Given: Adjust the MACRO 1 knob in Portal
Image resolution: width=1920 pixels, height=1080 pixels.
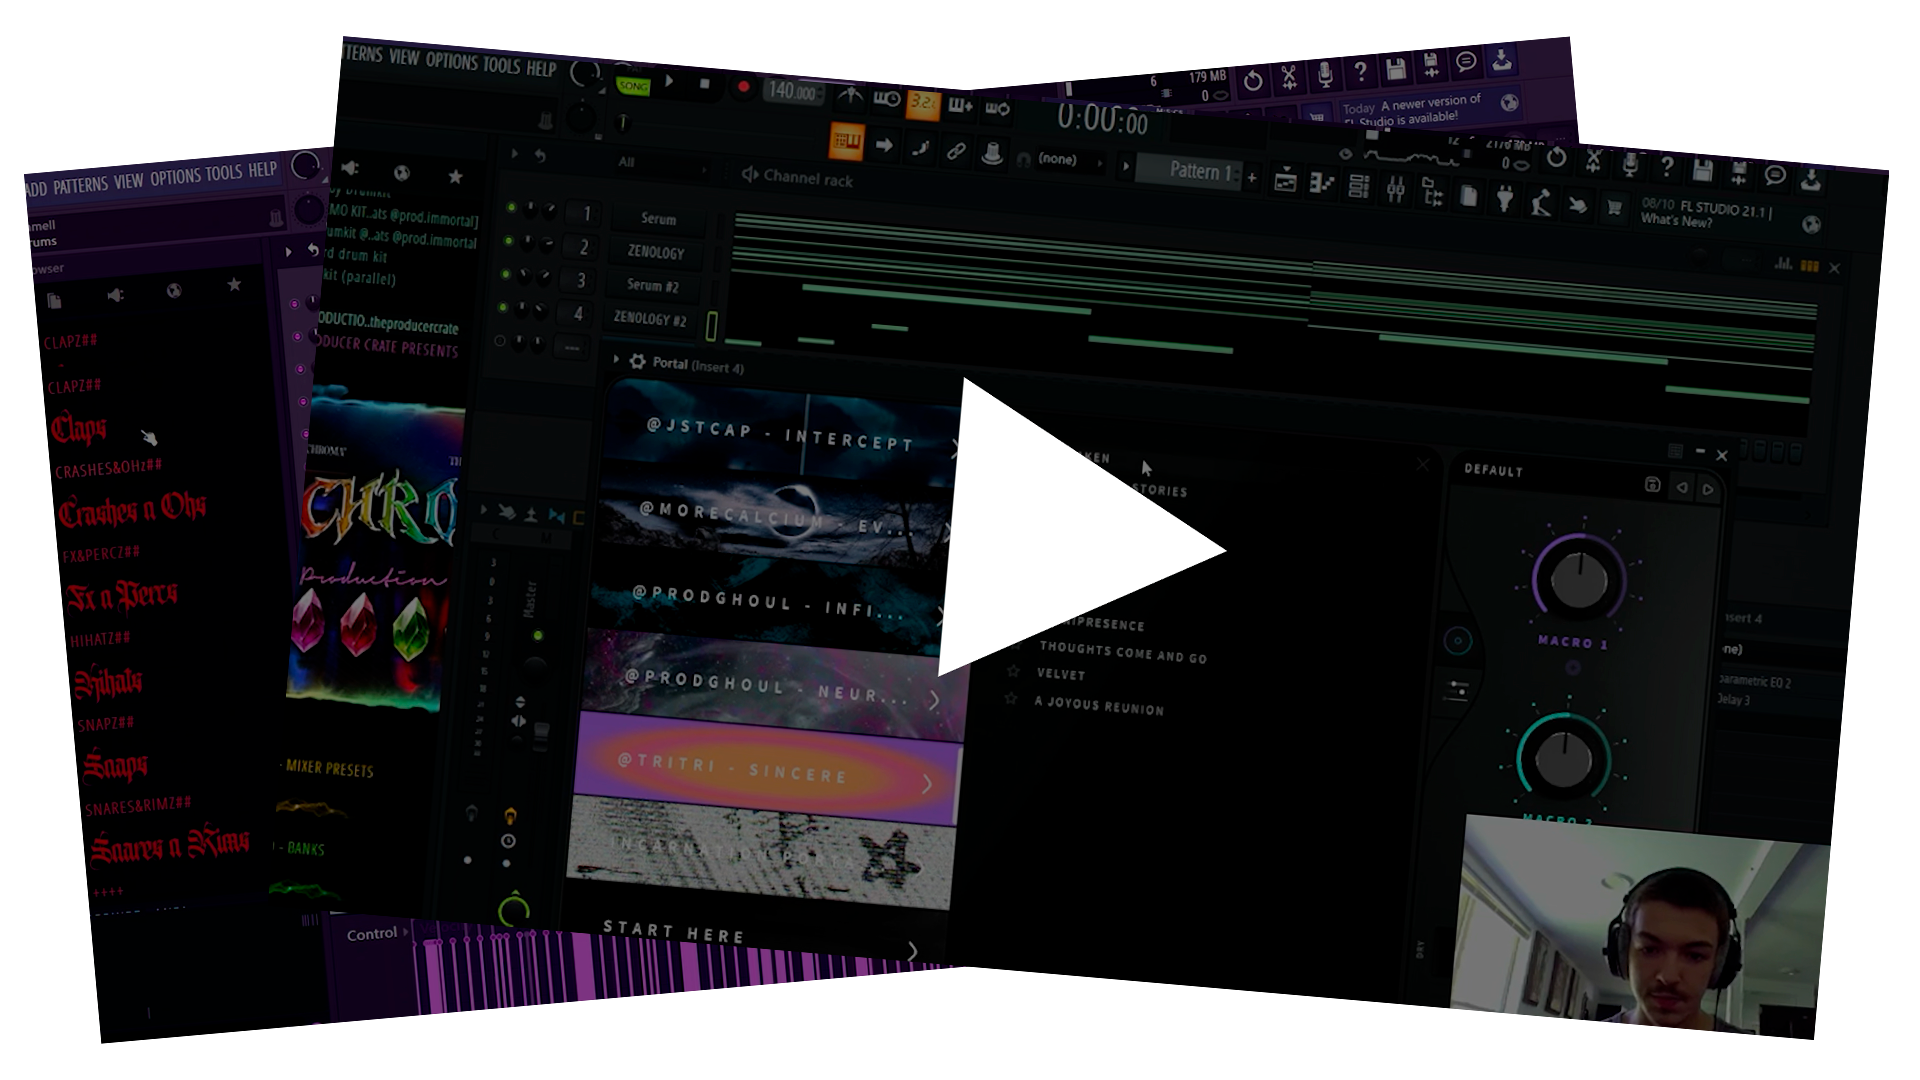Looking at the screenshot, I should 1578,578.
